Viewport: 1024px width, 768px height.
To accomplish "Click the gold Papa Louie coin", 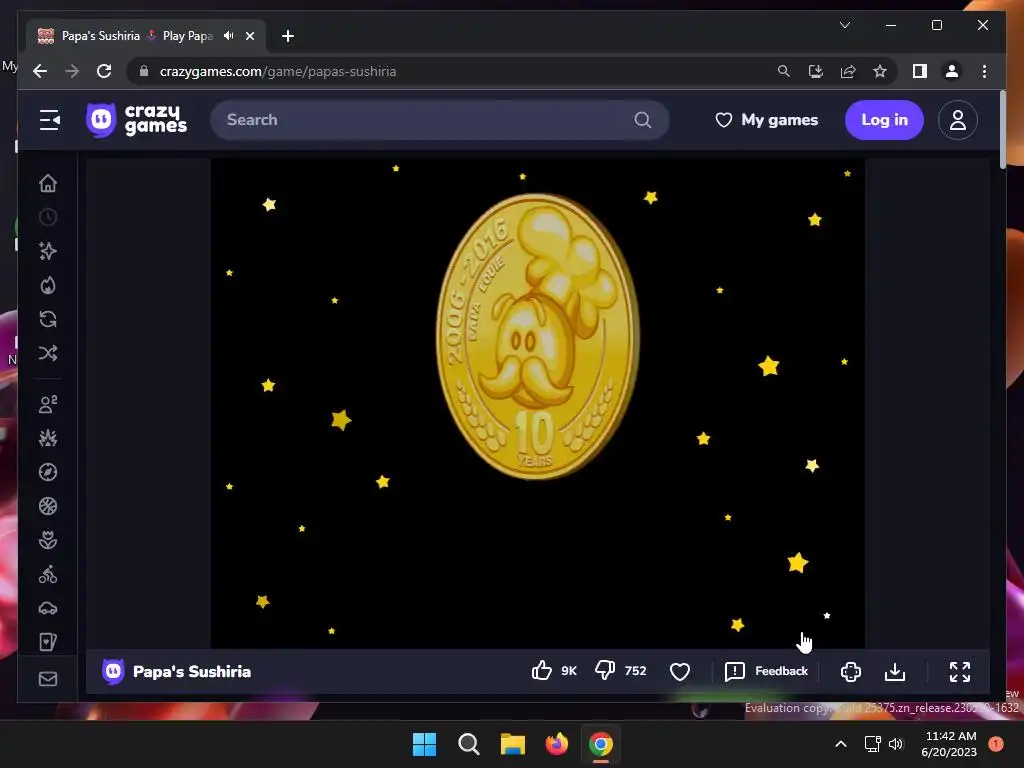I will tap(537, 336).
